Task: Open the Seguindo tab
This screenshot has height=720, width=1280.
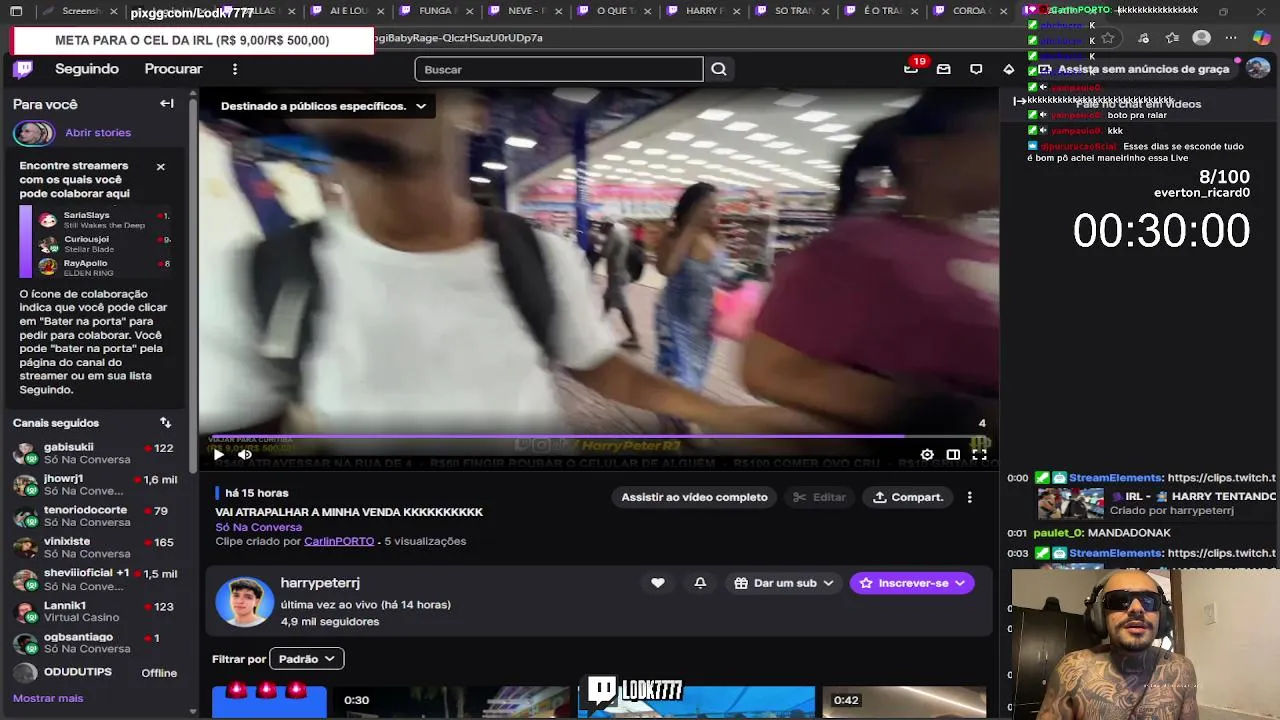Action: 87,69
